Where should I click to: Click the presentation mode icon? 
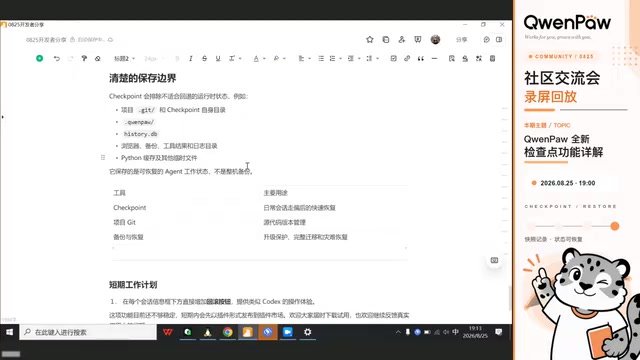click(x=418, y=40)
